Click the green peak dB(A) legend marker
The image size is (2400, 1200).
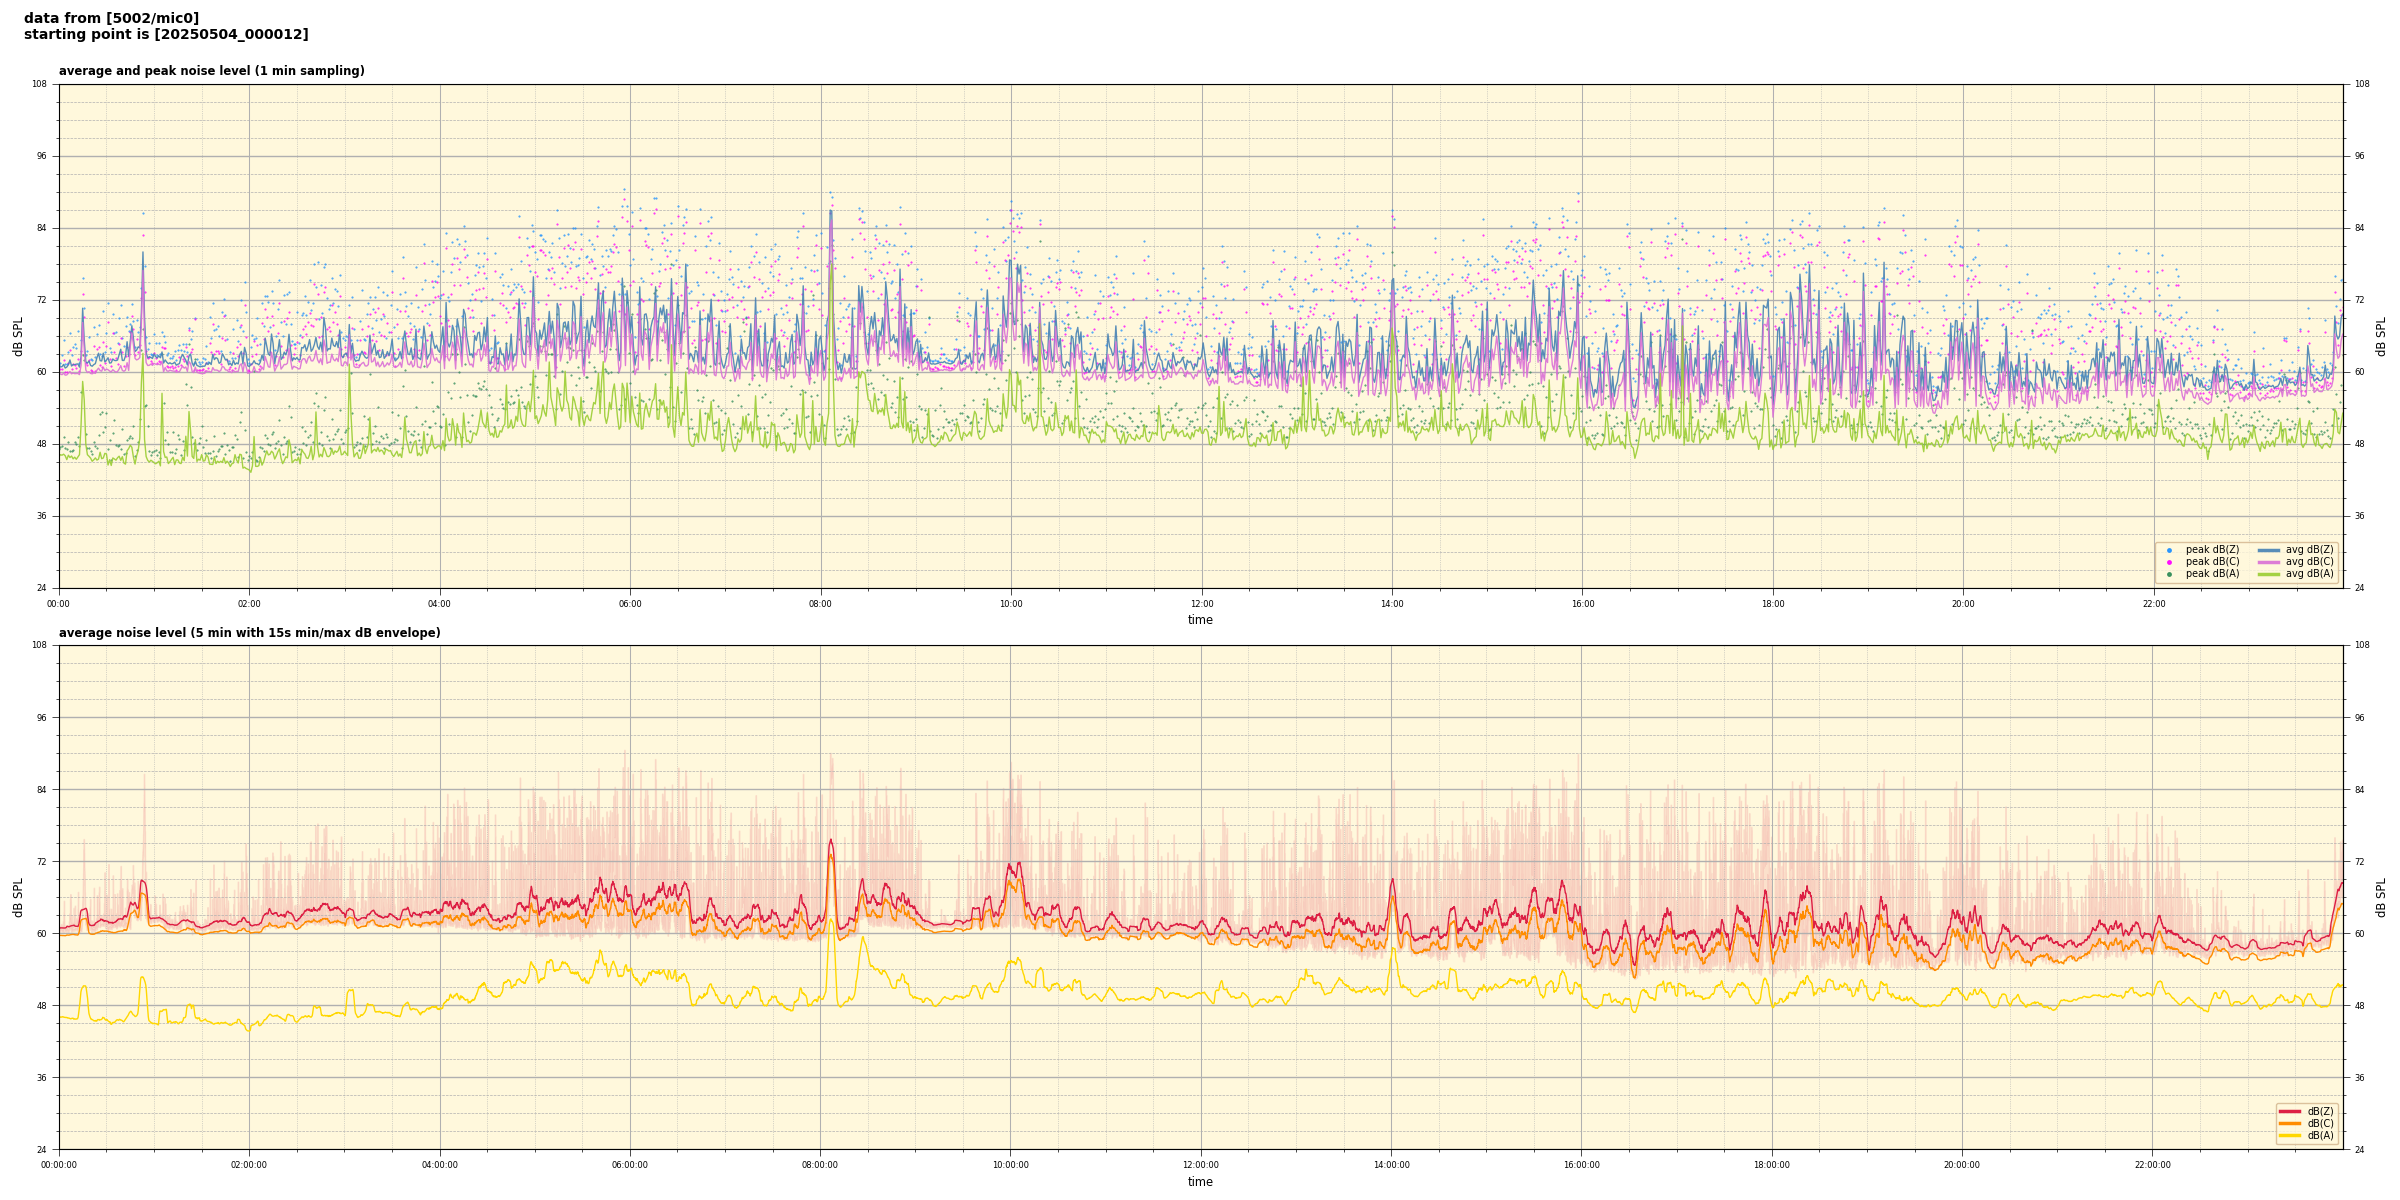coord(2169,574)
